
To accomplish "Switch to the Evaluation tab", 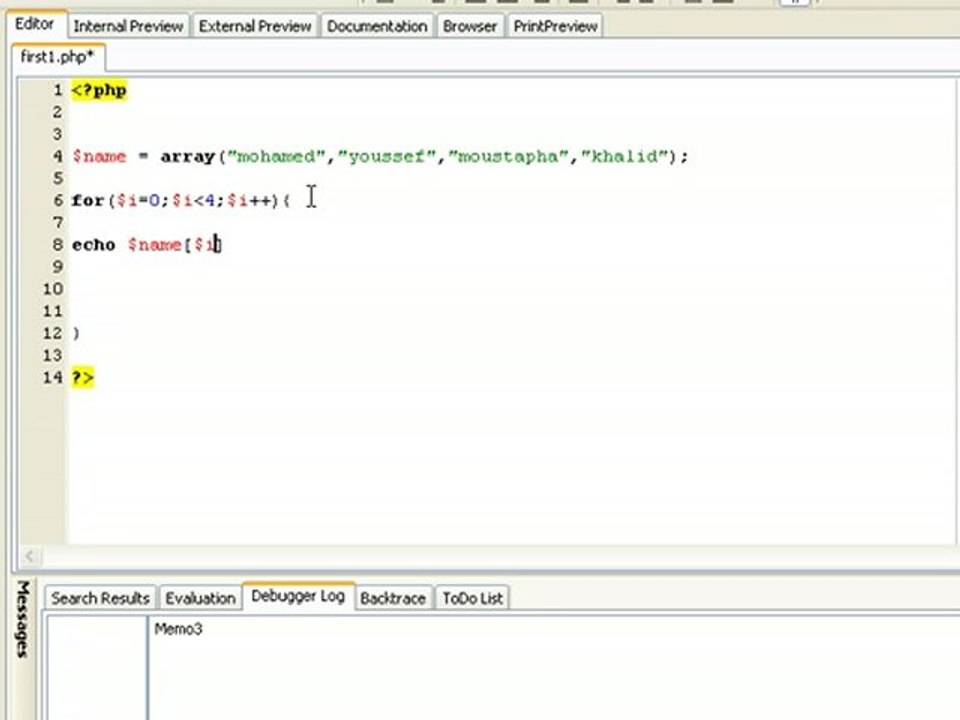I will coord(200,598).
